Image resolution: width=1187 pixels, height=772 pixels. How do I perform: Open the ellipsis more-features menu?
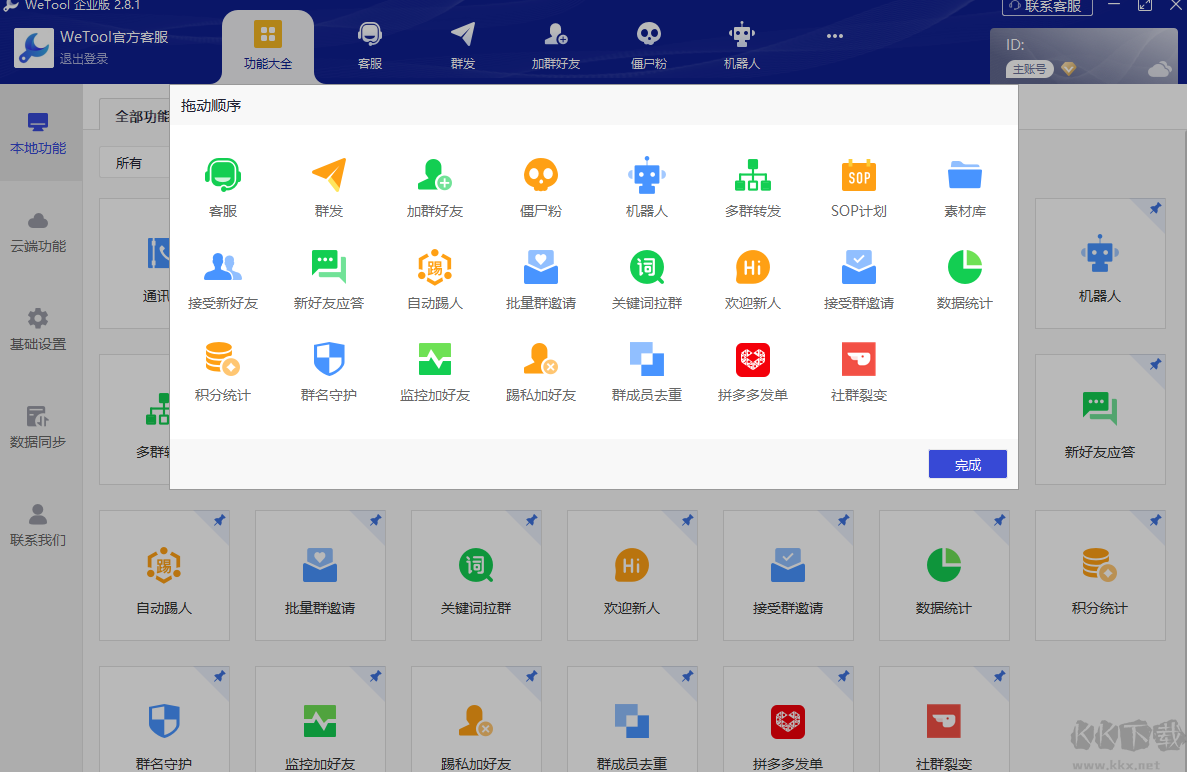coord(835,37)
